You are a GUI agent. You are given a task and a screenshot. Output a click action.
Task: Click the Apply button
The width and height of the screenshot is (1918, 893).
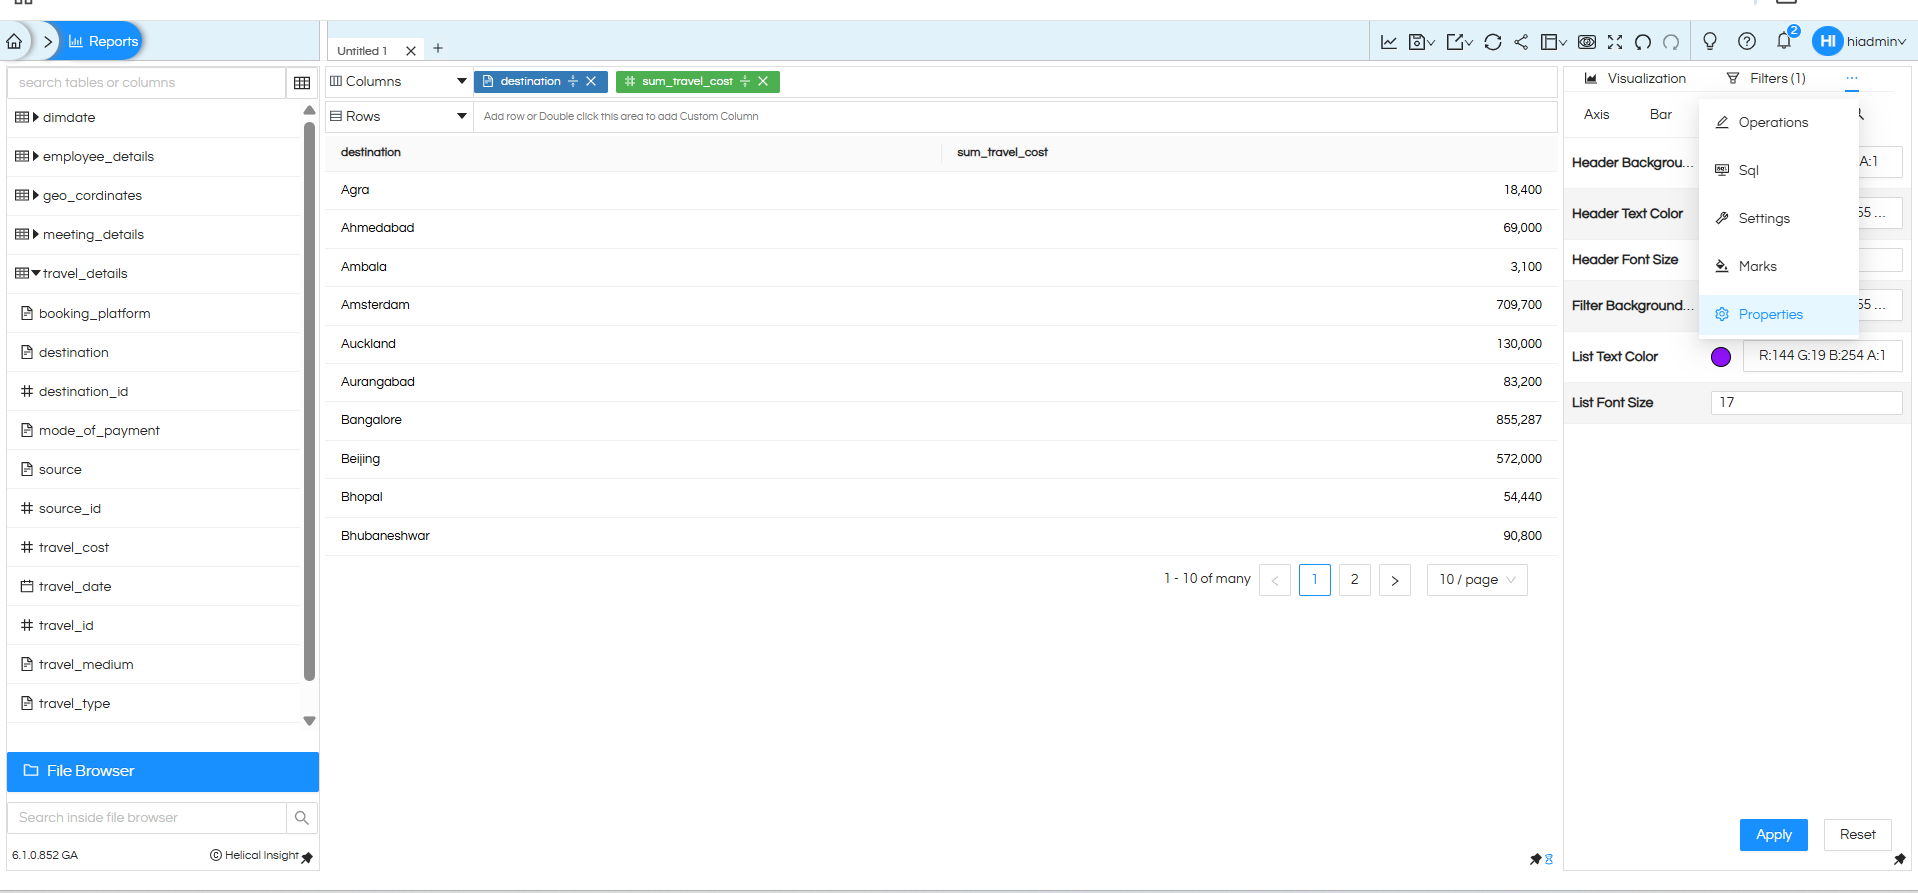[1773, 835]
